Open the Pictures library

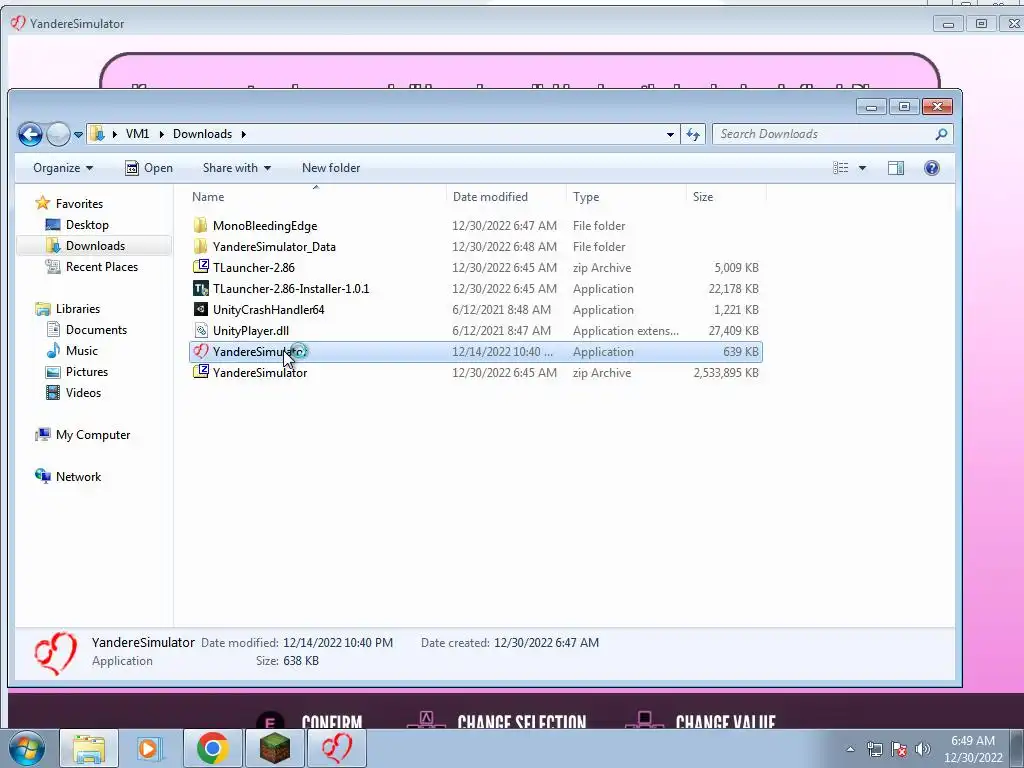86,372
